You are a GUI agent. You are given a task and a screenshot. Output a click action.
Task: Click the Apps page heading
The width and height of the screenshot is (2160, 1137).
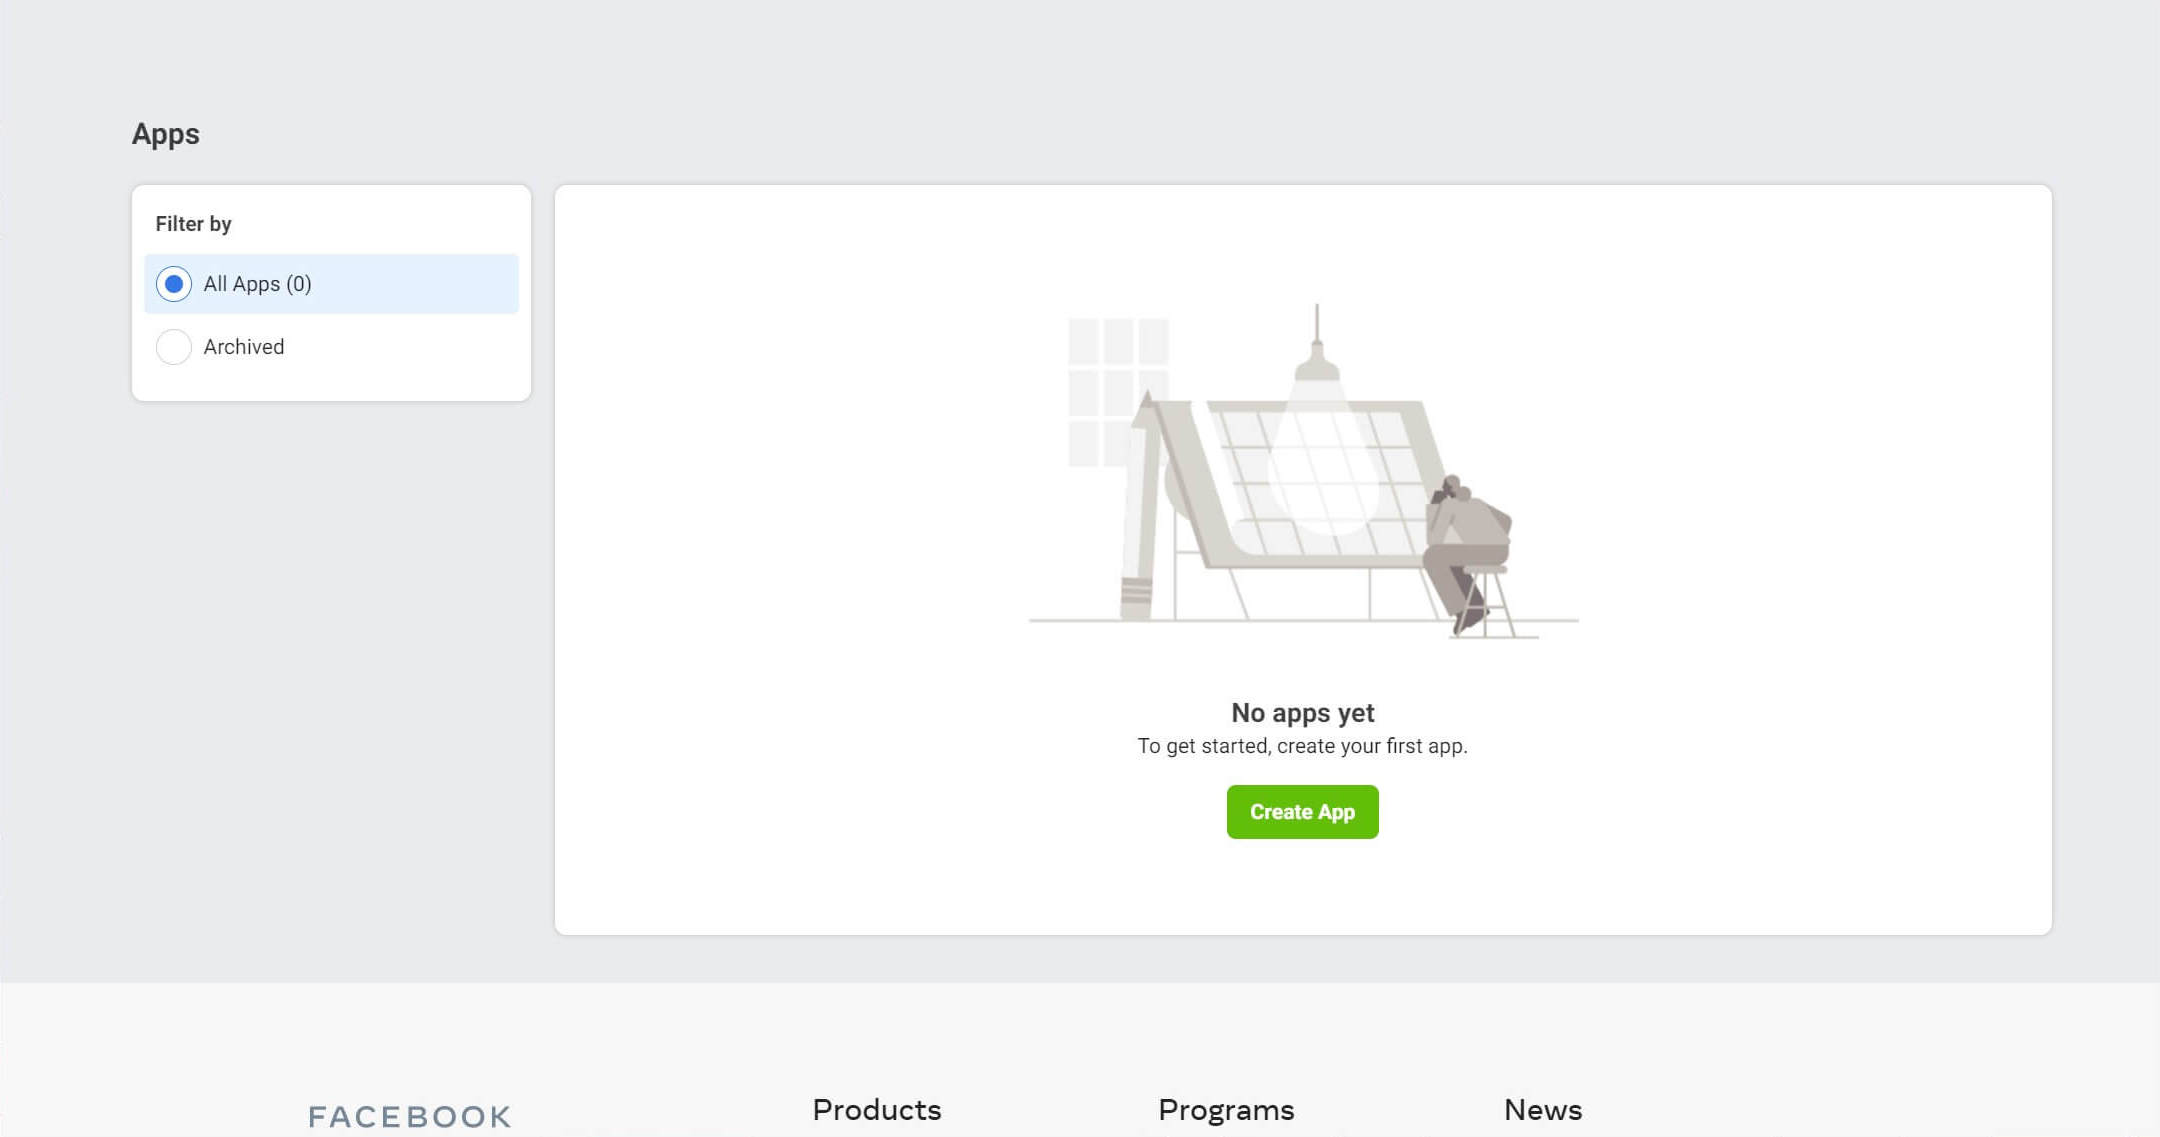[166, 134]
